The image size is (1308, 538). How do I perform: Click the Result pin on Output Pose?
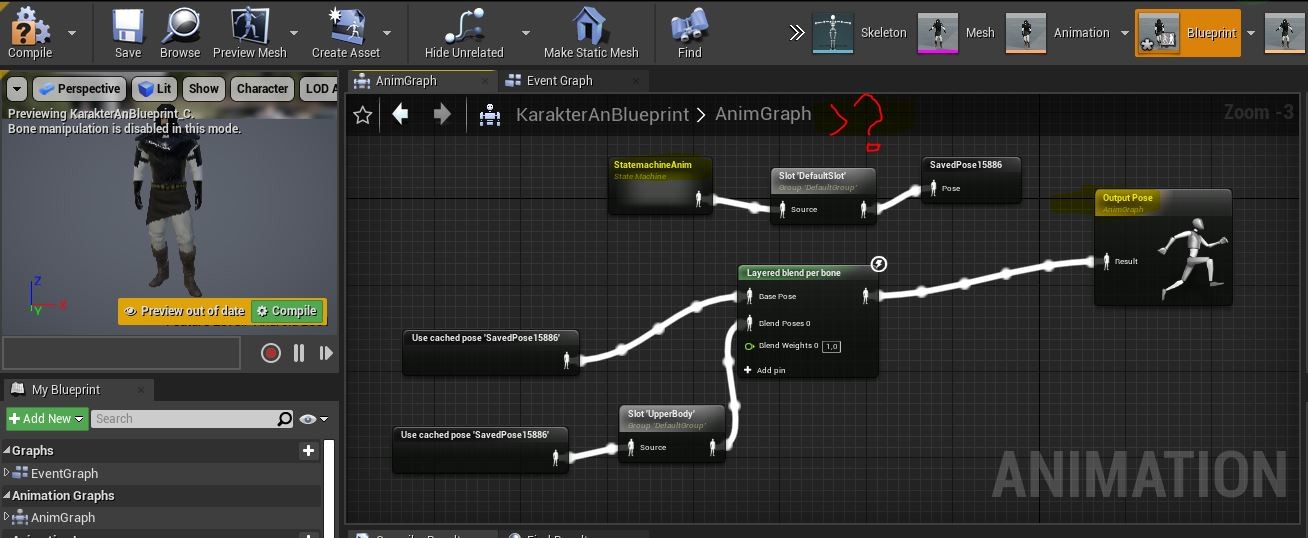(x=1106, y=261)
